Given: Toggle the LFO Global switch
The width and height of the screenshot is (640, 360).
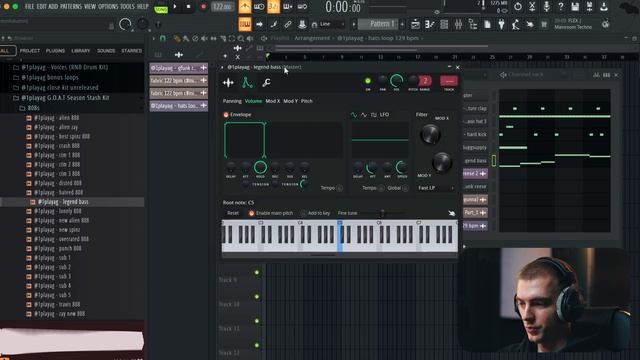Looking at the screenshot, I should 405,188.
